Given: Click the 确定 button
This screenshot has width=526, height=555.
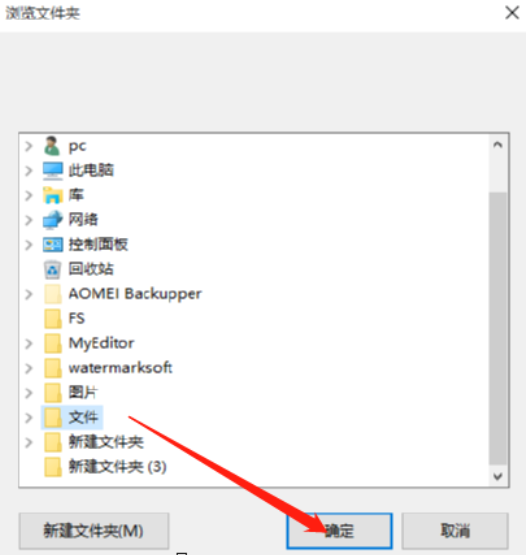Looking at the screenshot, I should point(339,531).
